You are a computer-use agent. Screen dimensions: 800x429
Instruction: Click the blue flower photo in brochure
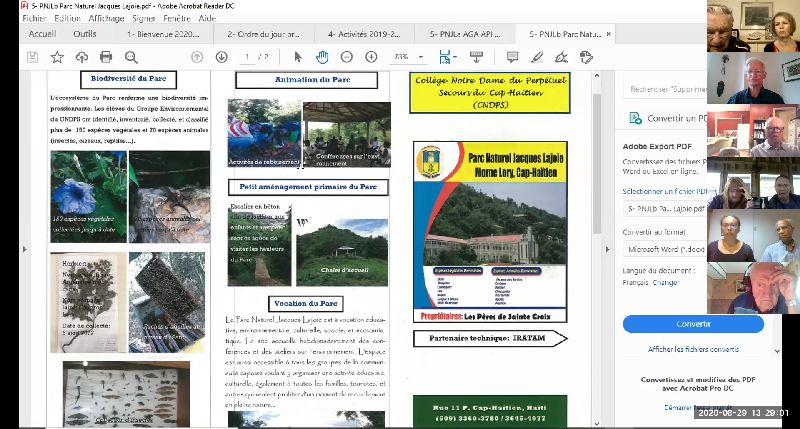tap(88, 197)
